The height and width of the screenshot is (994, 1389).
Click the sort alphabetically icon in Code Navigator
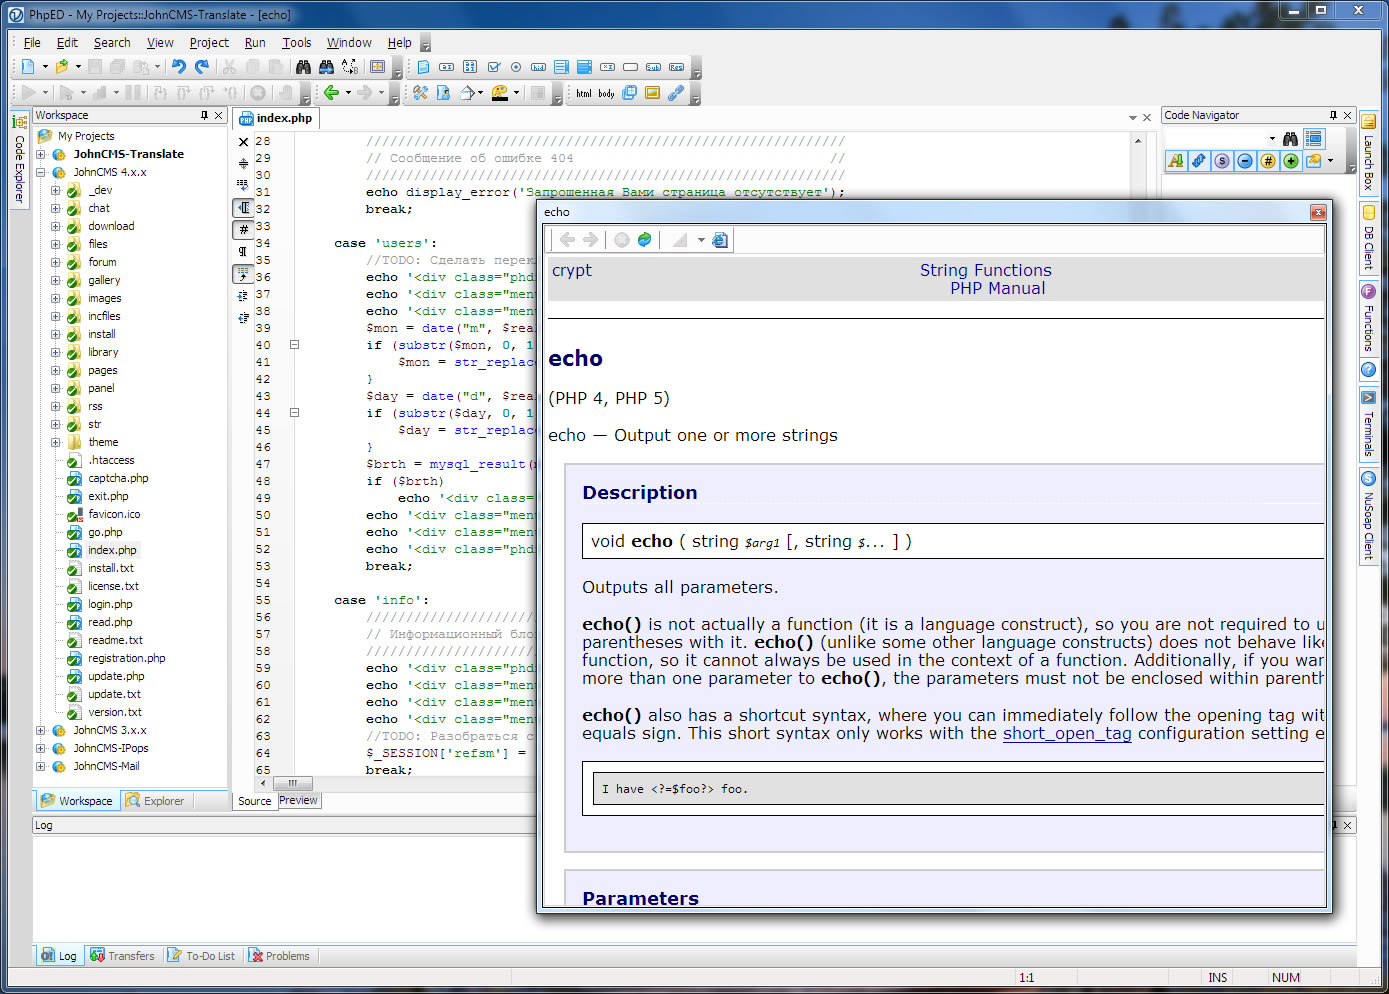(1176, 161)
